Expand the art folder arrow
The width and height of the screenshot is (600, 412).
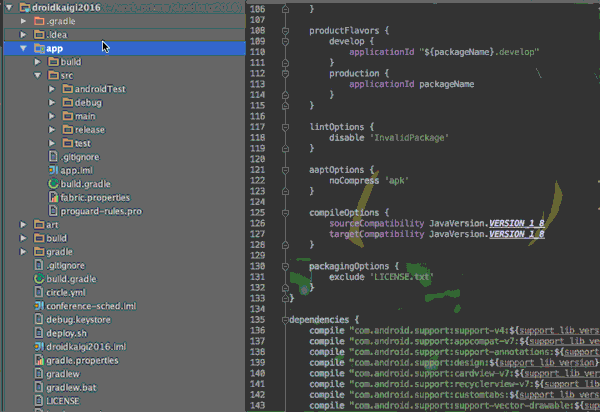coord(23,225)
